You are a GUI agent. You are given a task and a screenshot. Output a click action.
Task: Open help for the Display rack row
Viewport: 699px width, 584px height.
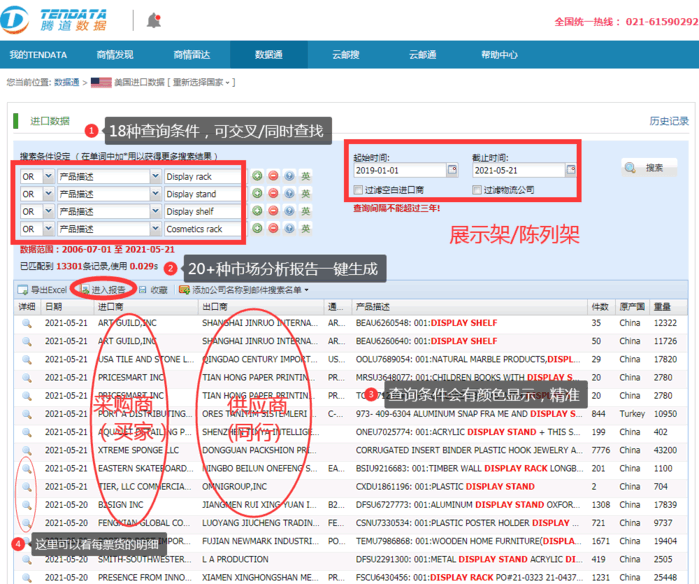click(289, 176)
